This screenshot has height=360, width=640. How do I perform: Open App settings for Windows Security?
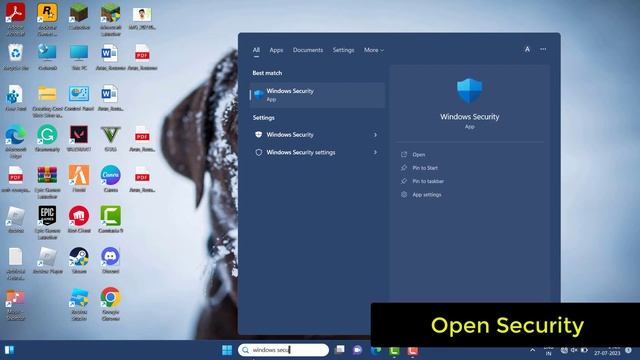(x=427, y=195)
